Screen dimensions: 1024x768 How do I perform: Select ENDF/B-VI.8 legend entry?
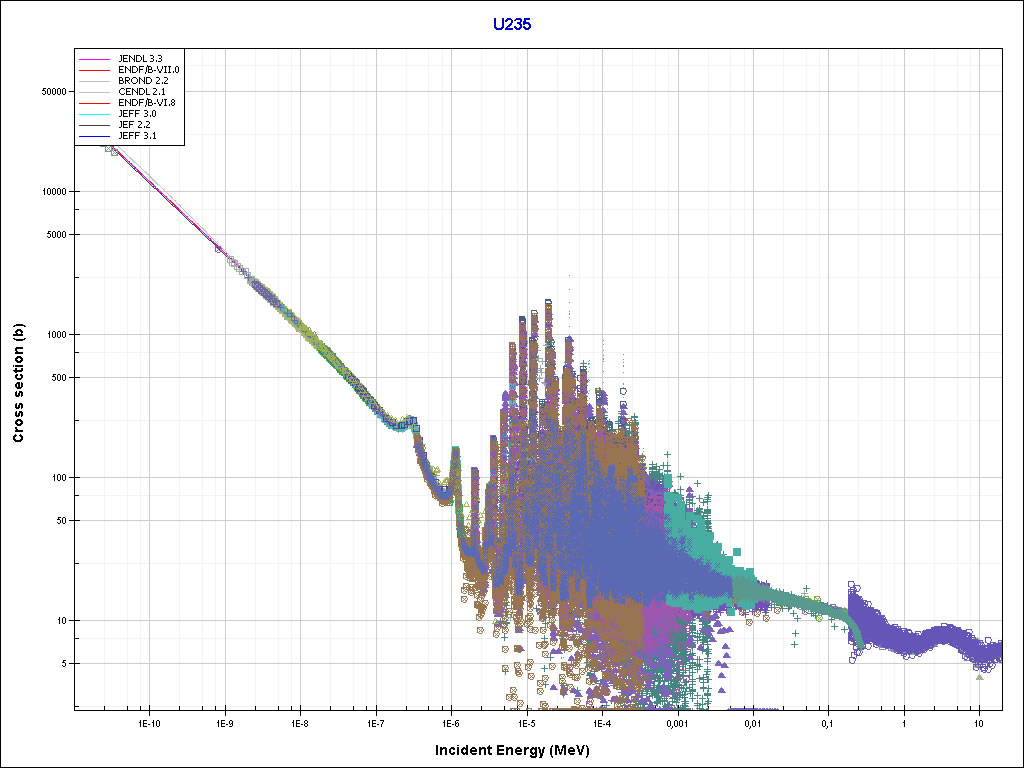147,103
